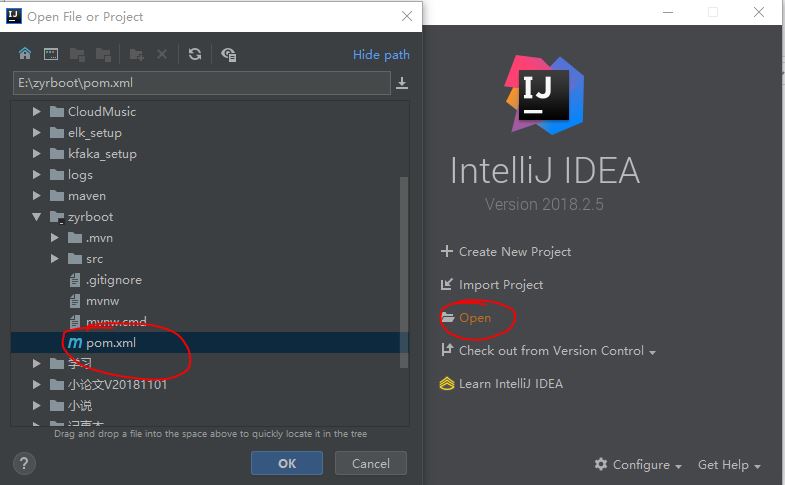
Task: Minimize the IntelliJ welcome window
Action: point(668,12)
